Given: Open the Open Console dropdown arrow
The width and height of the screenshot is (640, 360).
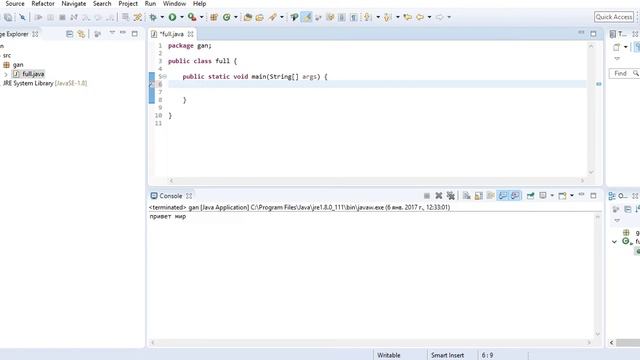Looking at the screenshot, I should (571, 196).
